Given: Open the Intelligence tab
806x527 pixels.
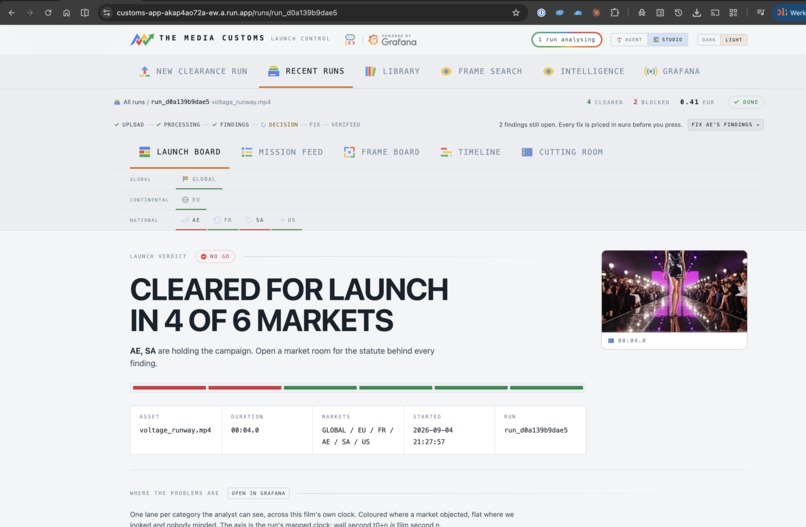Looking at the screenshot, I should 583,71.
